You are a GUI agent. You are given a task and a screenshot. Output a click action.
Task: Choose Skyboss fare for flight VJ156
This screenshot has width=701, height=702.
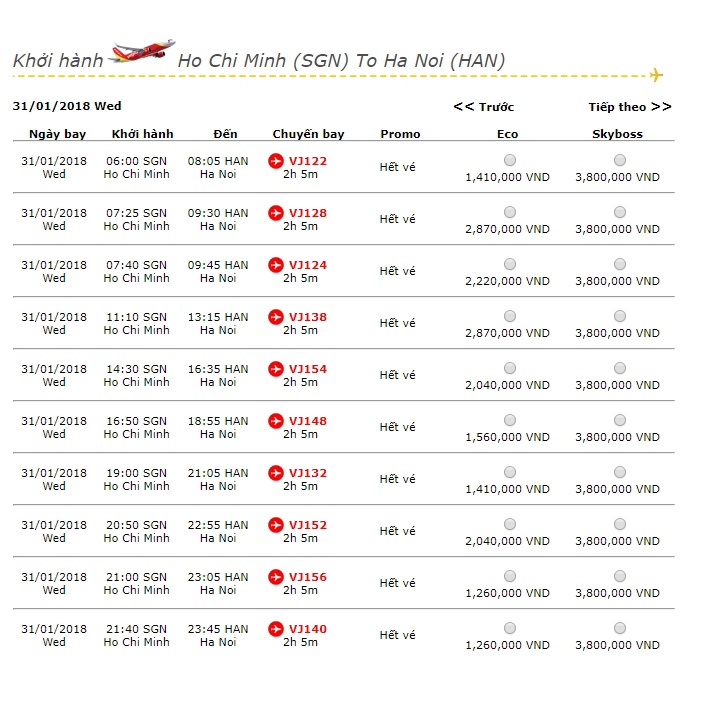(x=620, y=576)
